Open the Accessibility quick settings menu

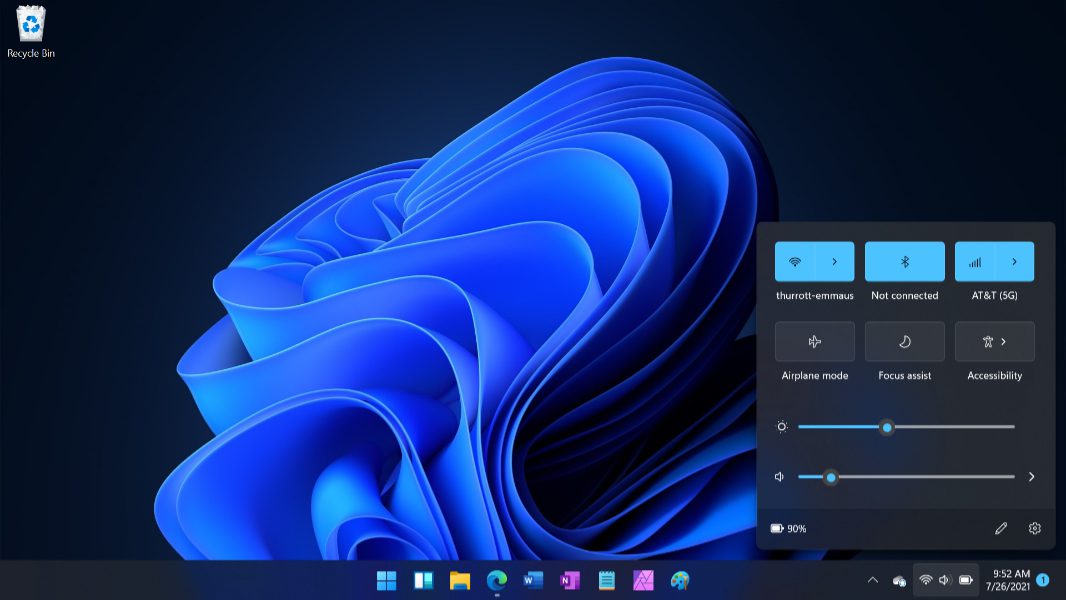point(994,342)
